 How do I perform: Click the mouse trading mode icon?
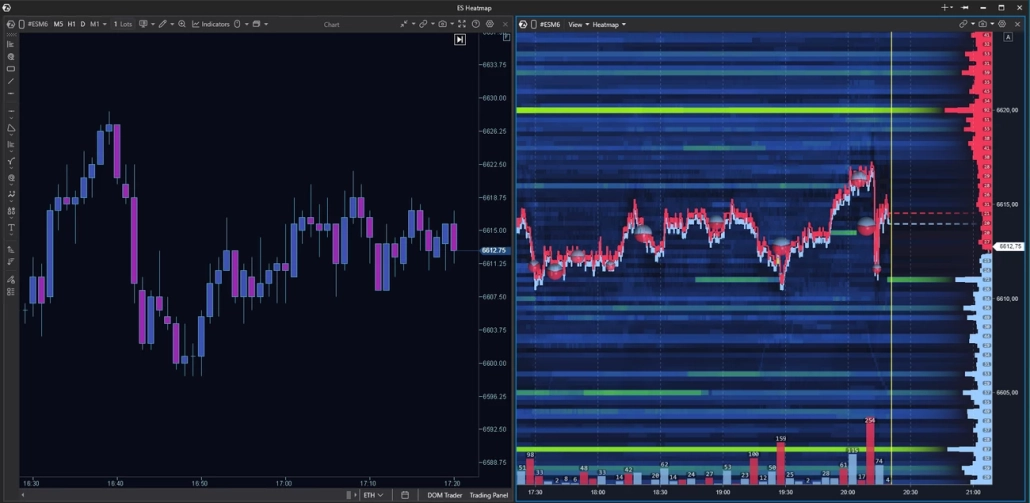237,24
